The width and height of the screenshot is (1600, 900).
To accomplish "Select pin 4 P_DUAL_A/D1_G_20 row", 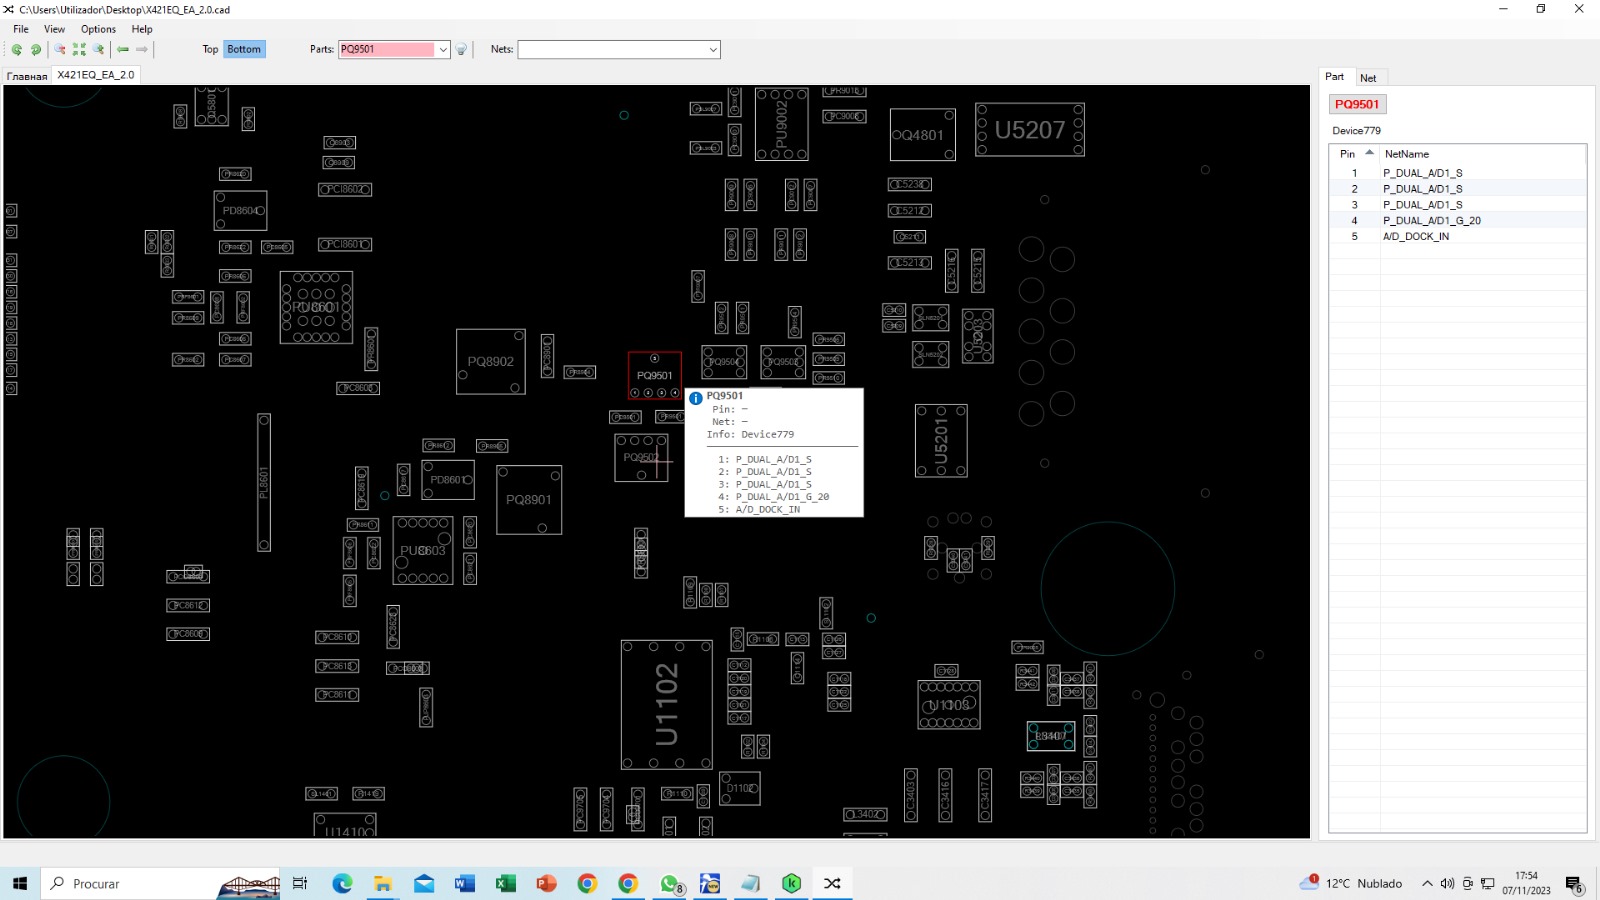I will tap(1431, 221).
